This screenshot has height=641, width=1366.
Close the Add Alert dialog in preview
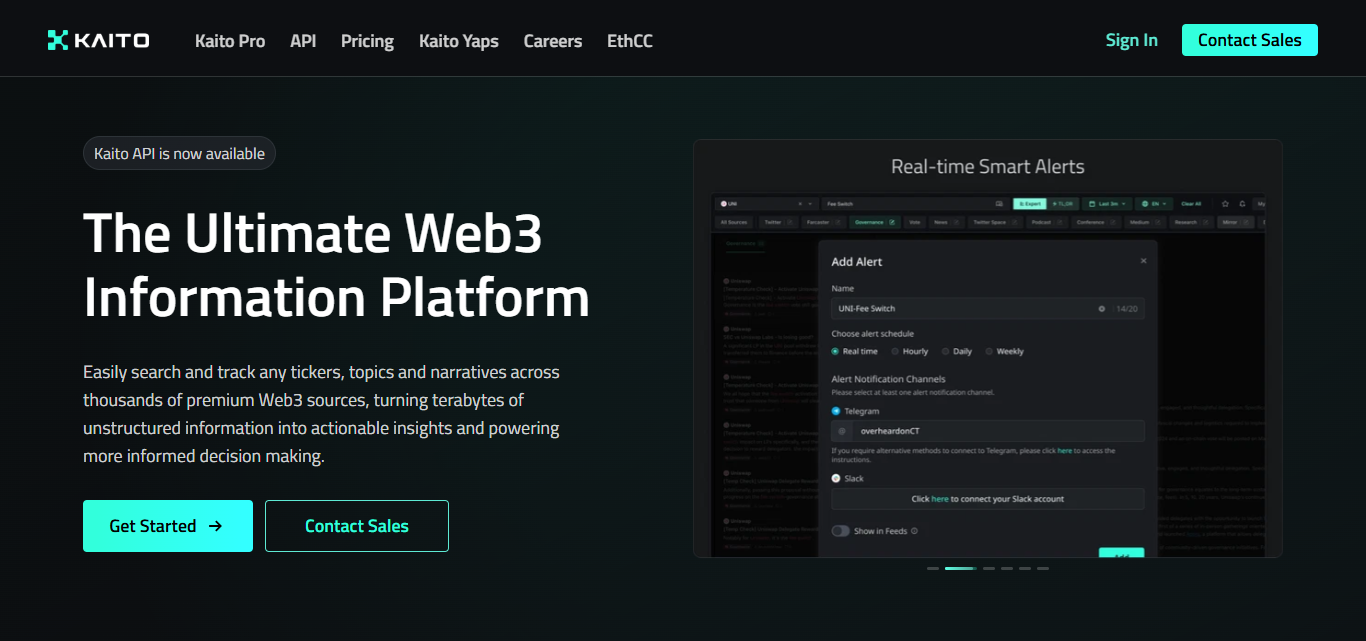coord(1143,261)
